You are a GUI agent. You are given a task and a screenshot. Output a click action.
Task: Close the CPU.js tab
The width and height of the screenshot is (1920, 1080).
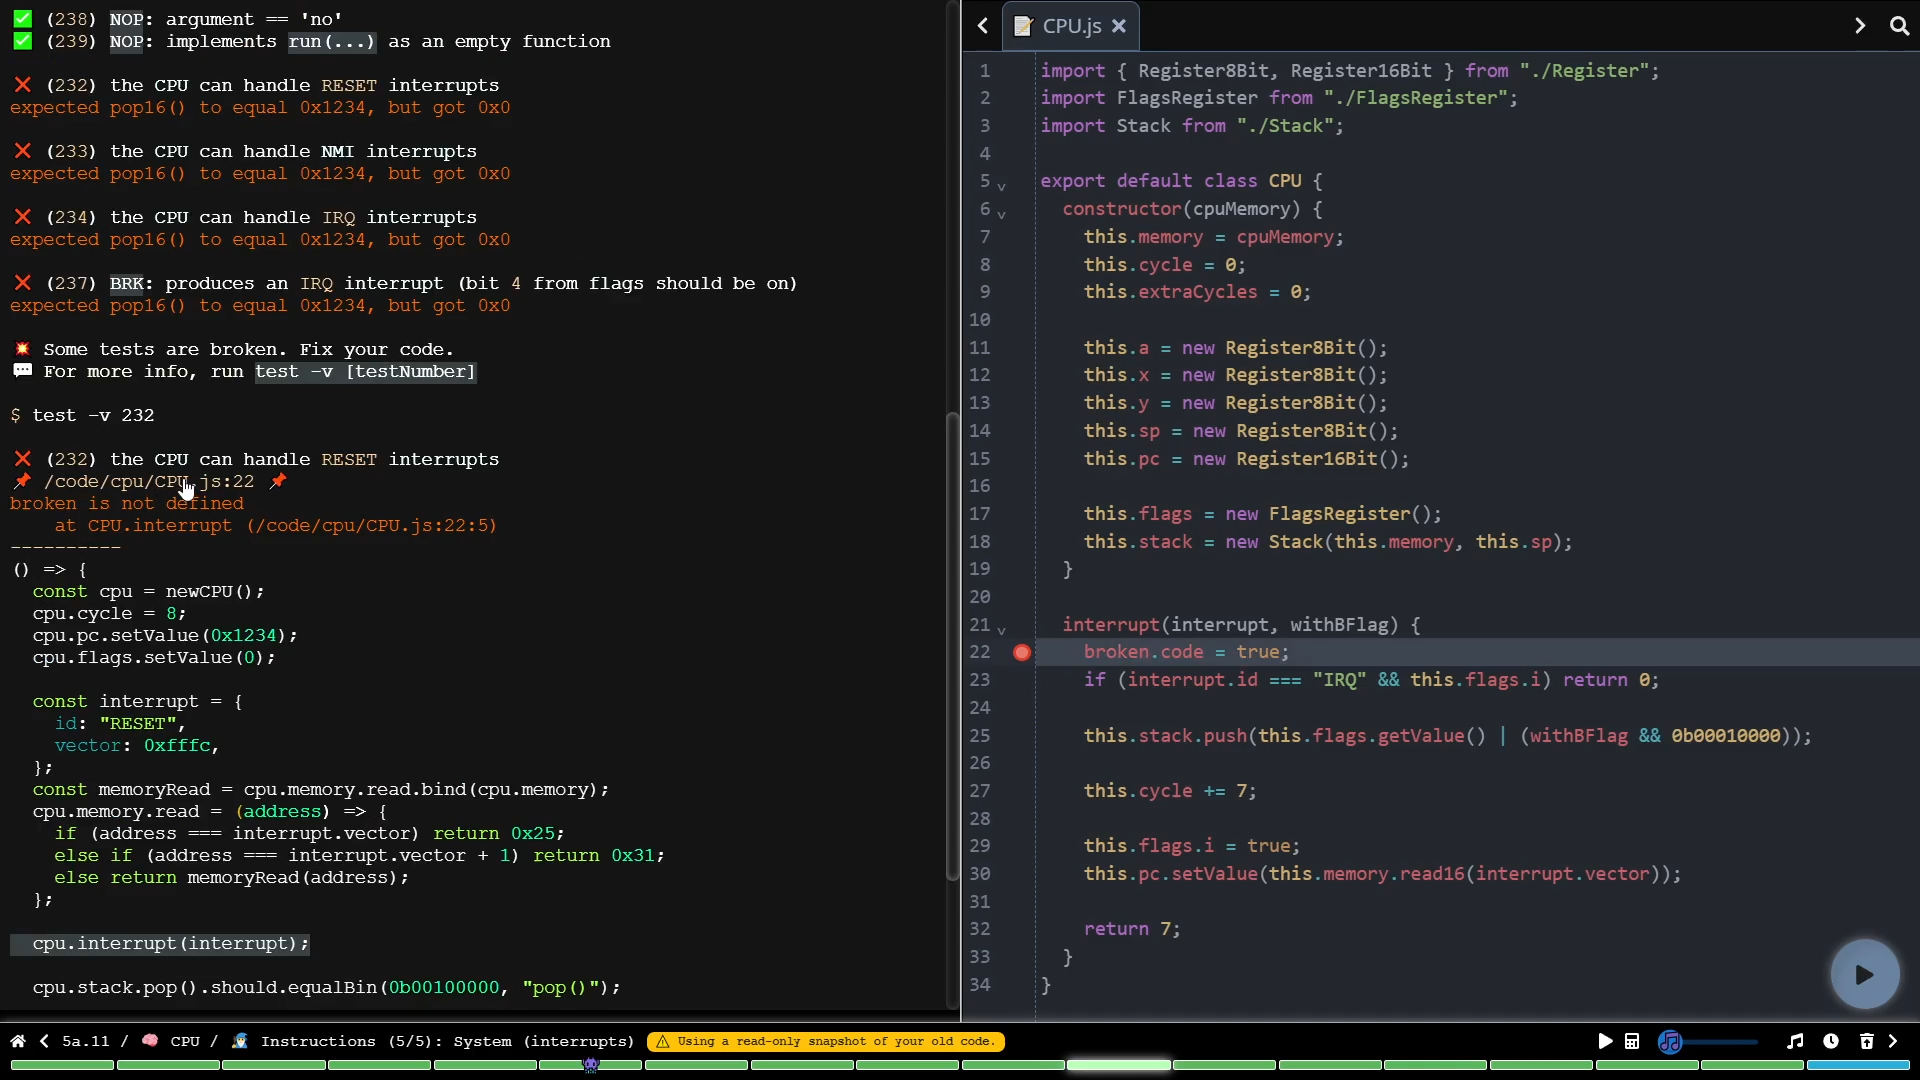1119,26
